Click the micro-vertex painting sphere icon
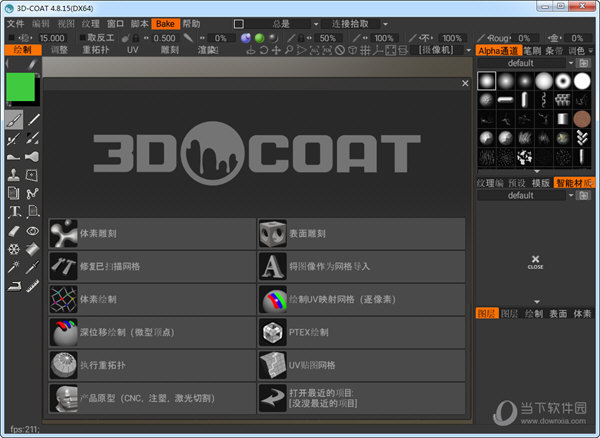The width and height of the screenshot is (600, 438). 64,332
